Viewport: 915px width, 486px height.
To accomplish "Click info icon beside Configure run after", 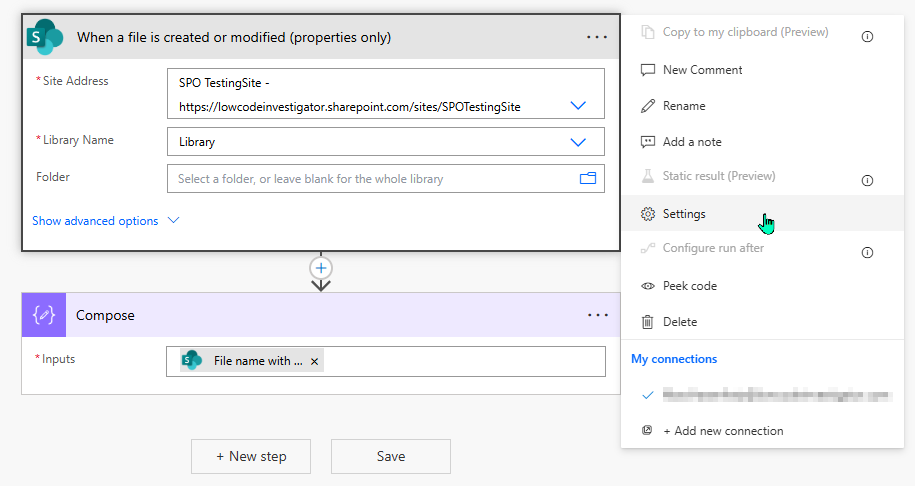I will (867, 252).
